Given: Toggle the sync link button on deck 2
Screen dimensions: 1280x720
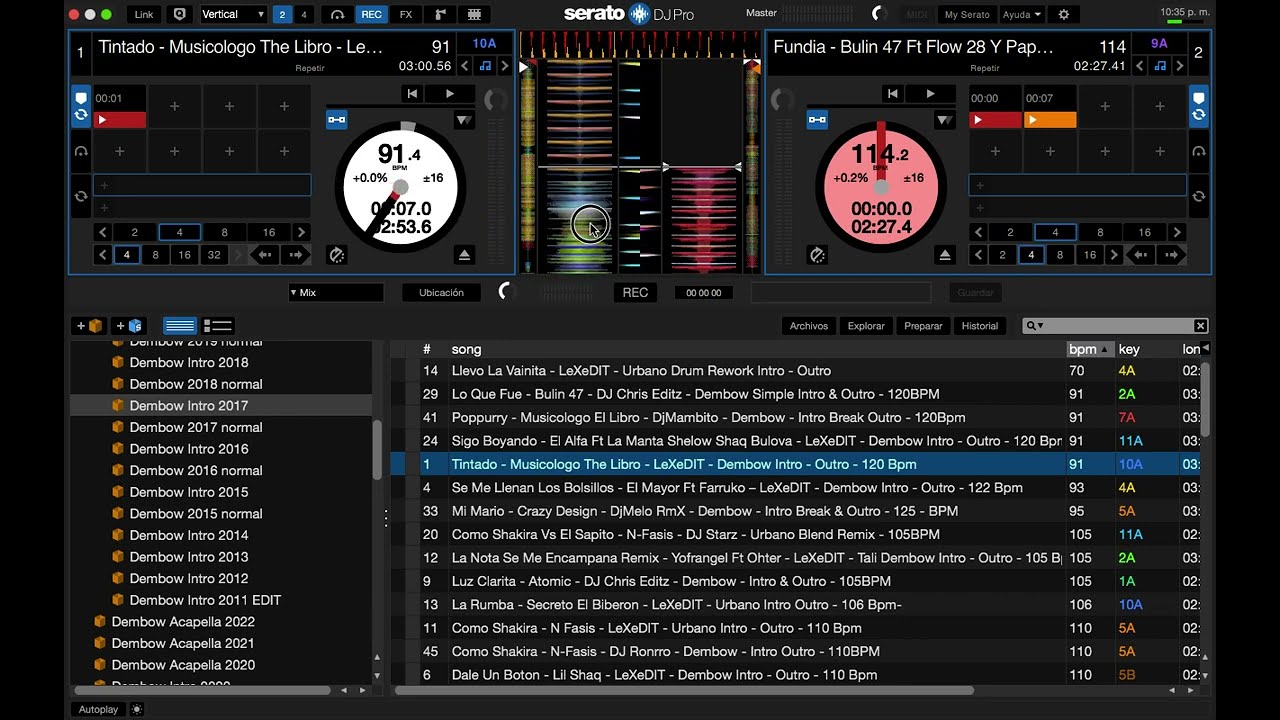Looking at the screenshot, I should tap(817, 120).
